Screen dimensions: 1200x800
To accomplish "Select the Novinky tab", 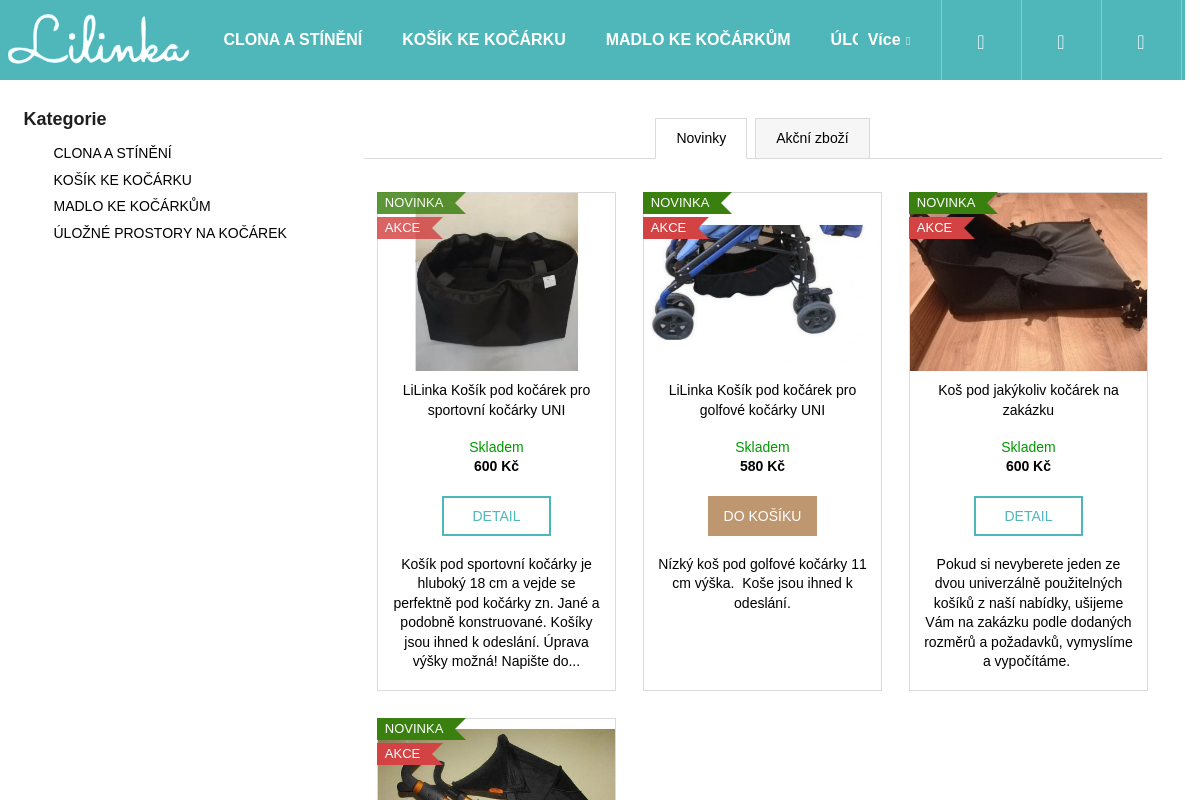I will coord(701,138).
